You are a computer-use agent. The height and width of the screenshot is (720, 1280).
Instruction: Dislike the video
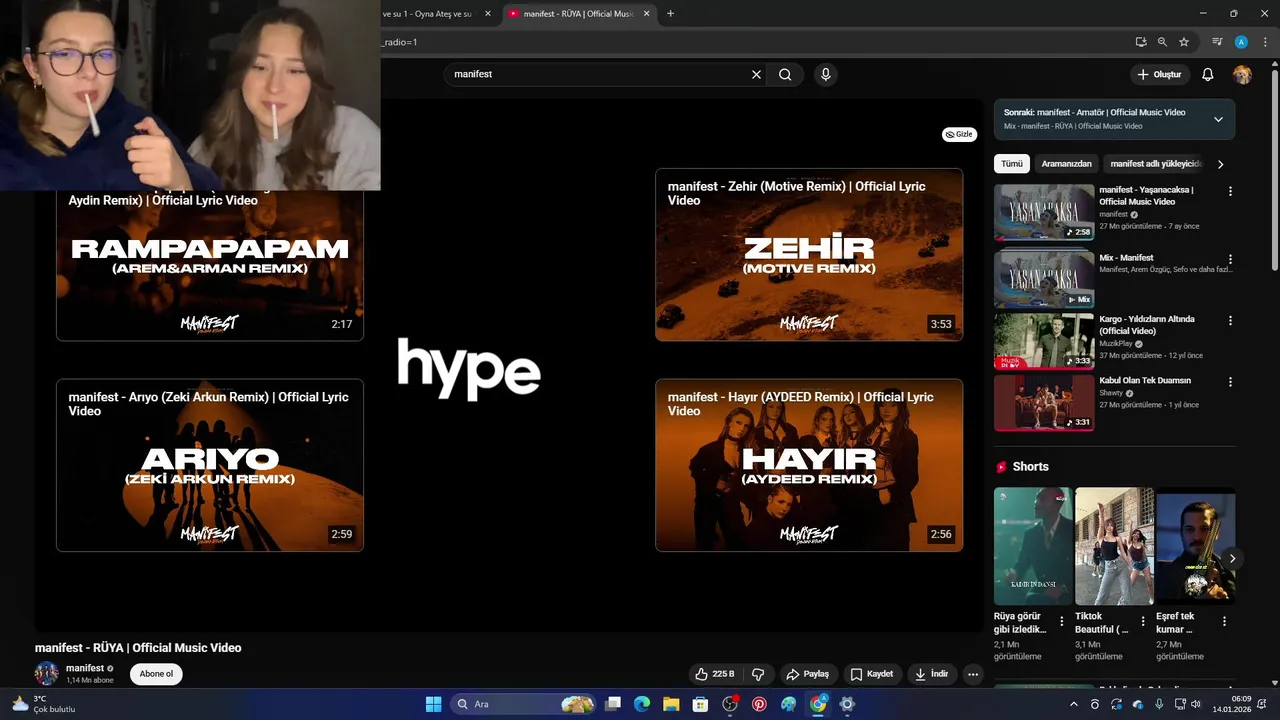tap(758, 674)
